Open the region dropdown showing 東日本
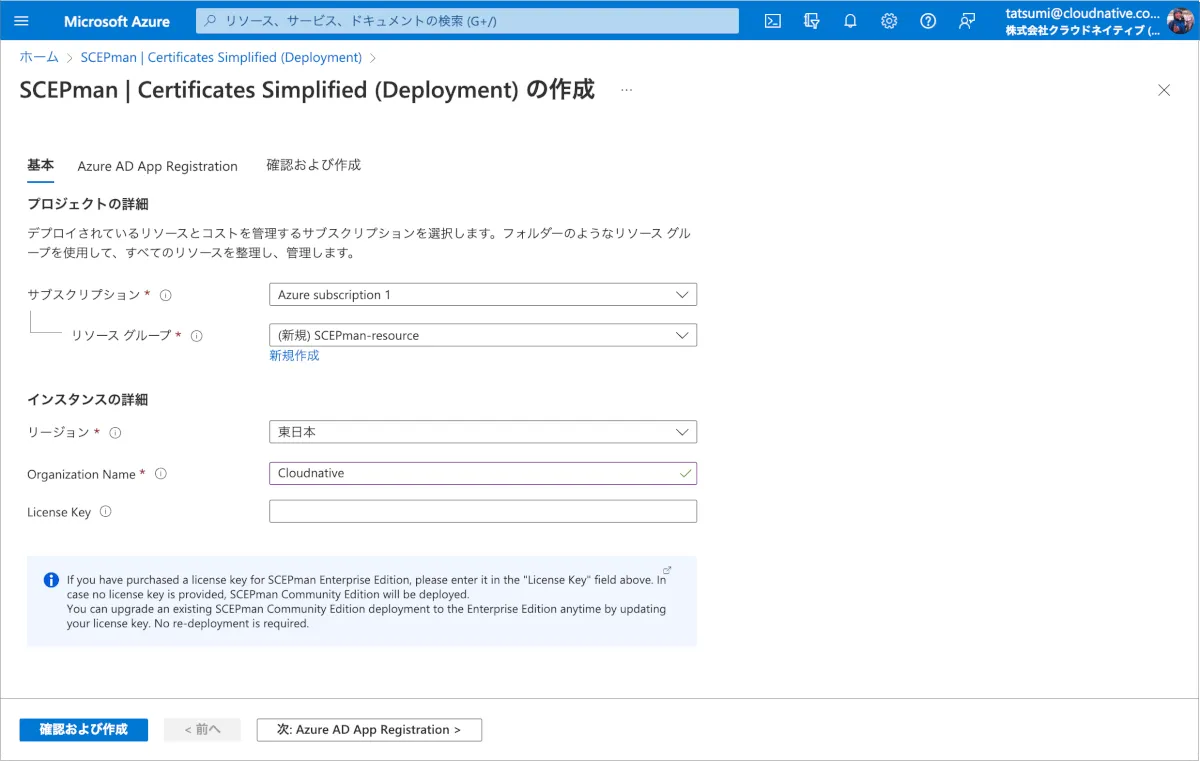This screenshot has width=1200, height=761. coord(482,432)
